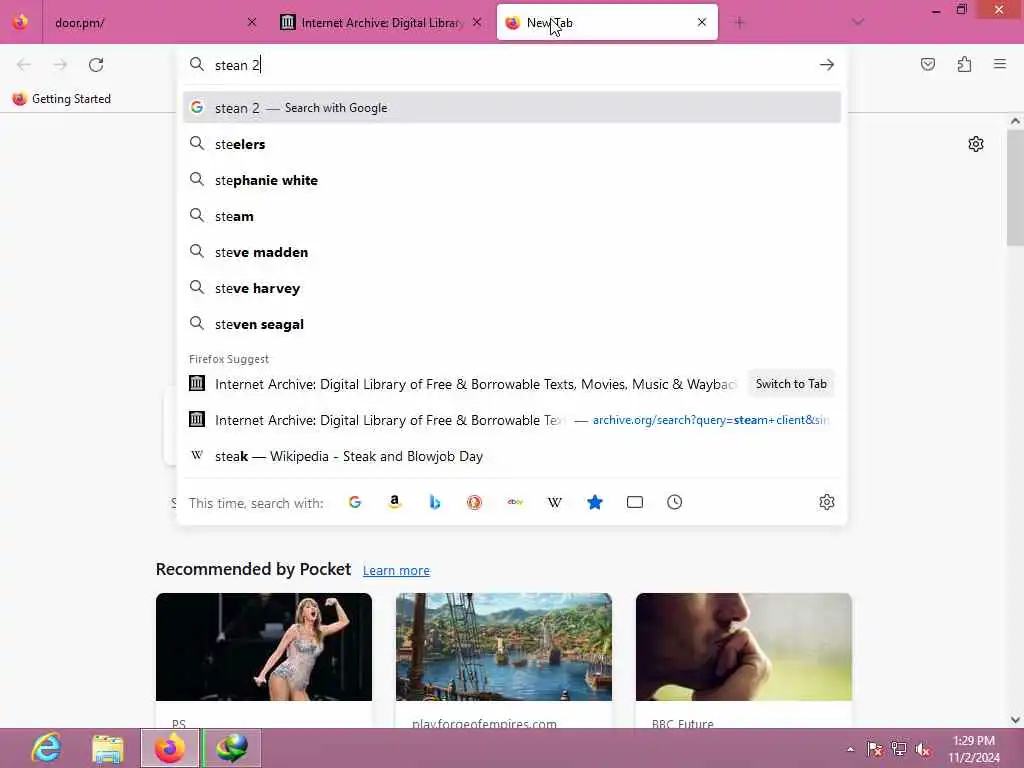The height and width of the screenshot is (768, 1024).
Task: Open steak Wikipedia suggestion
Action: pos(512,456)
